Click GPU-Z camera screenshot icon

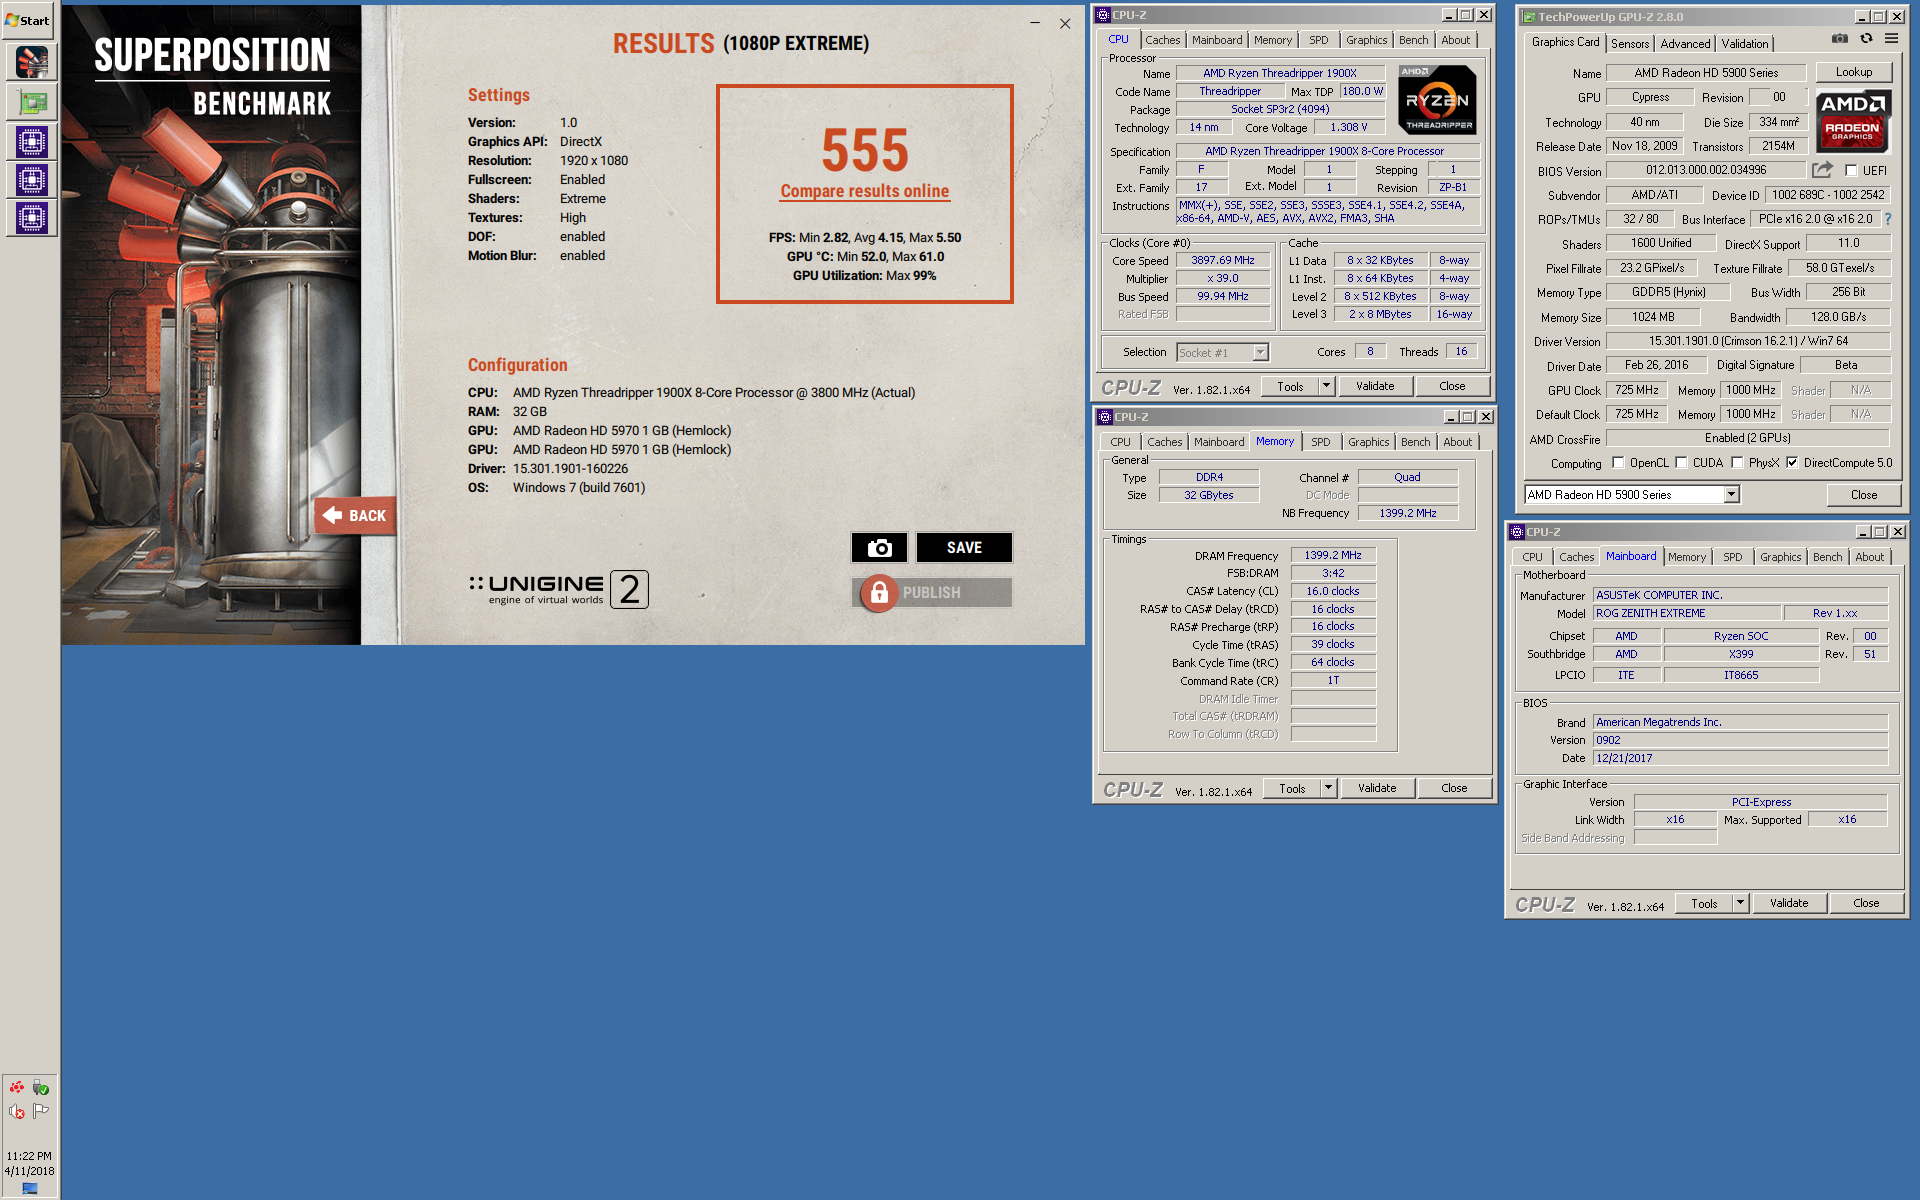click(x=1839, y=39)
